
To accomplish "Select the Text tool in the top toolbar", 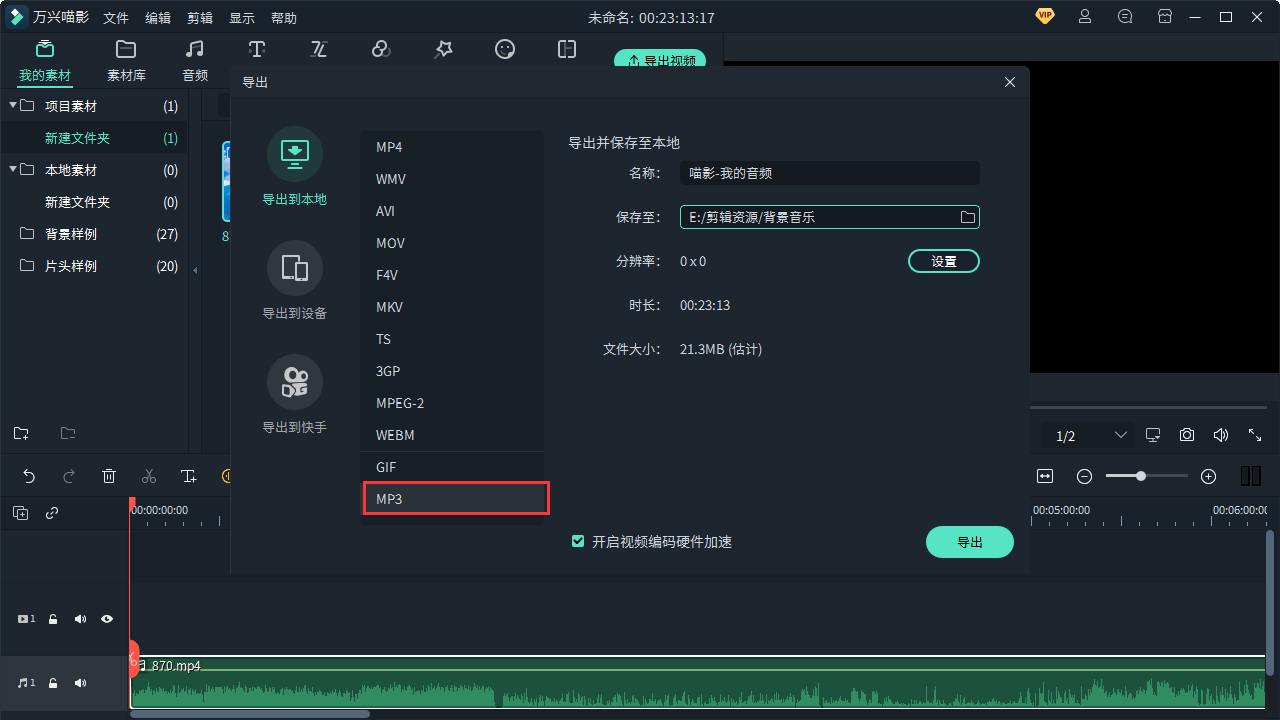I will pos(257,49).
